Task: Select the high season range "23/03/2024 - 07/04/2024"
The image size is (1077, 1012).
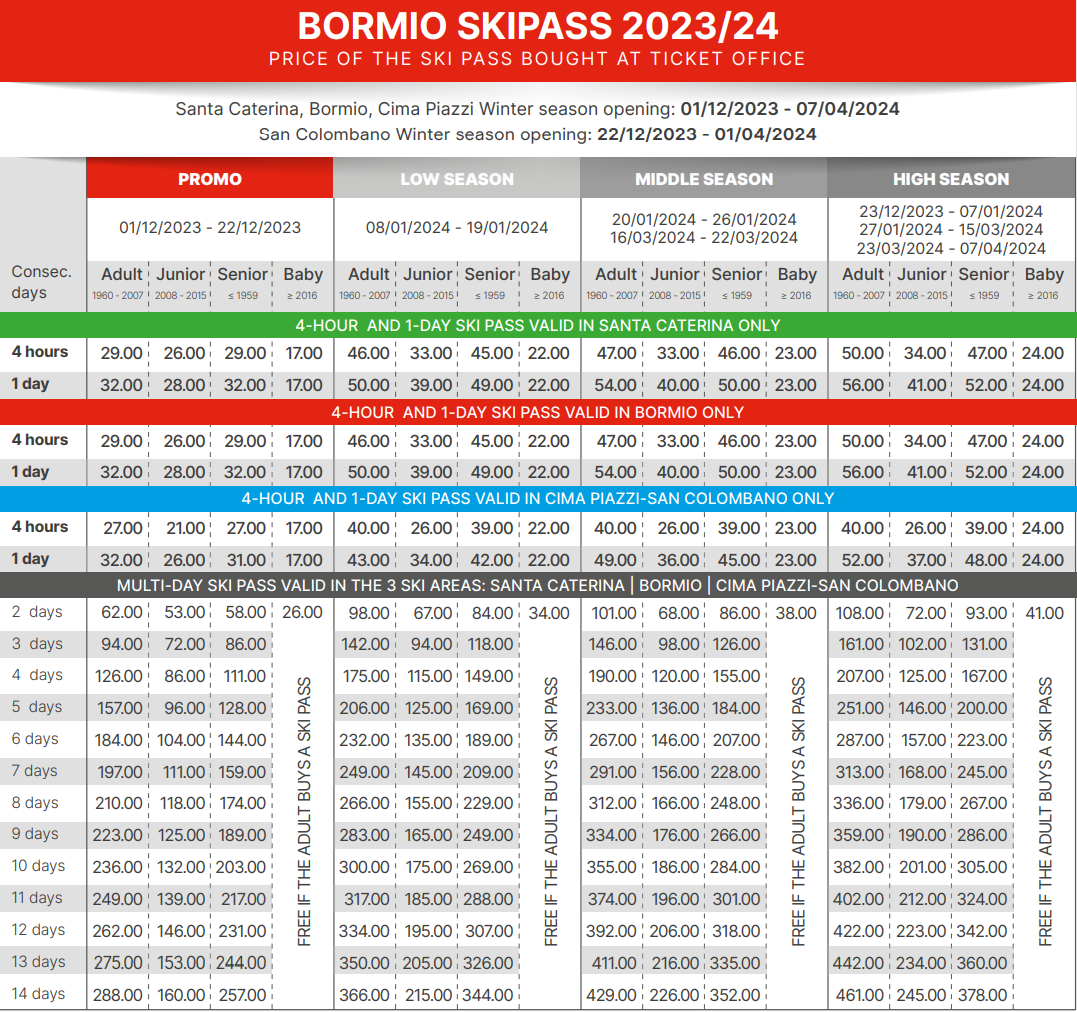Action: (x=951, y=248)
